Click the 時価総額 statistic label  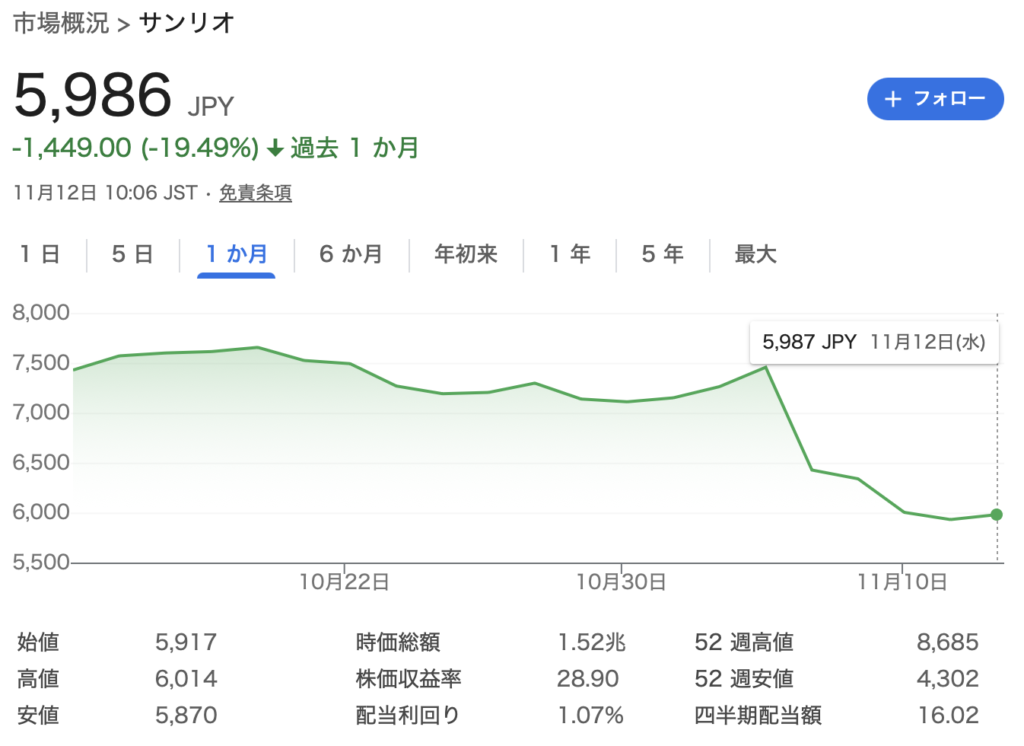[397, 643]
